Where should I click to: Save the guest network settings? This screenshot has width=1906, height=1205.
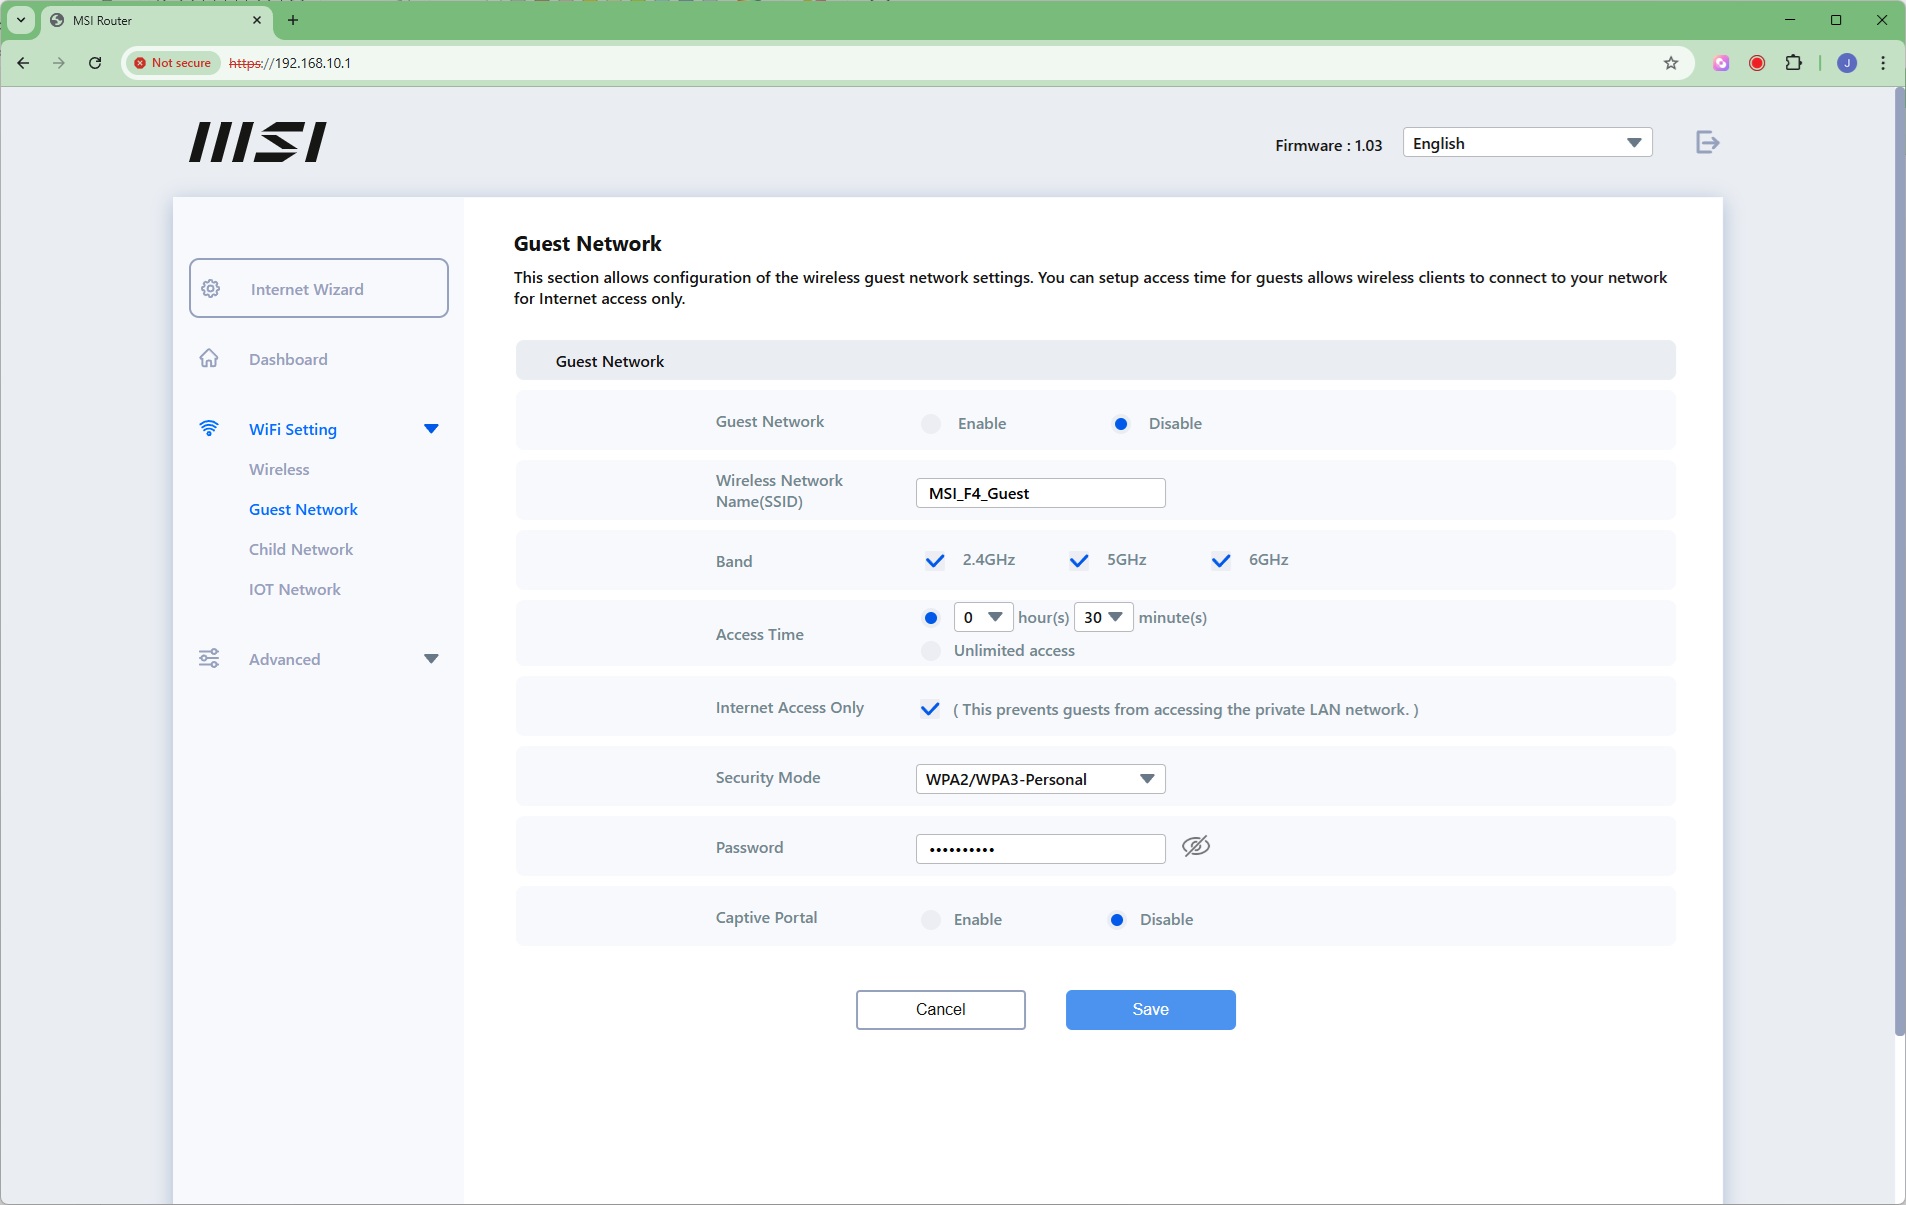pos(1150,1010)
